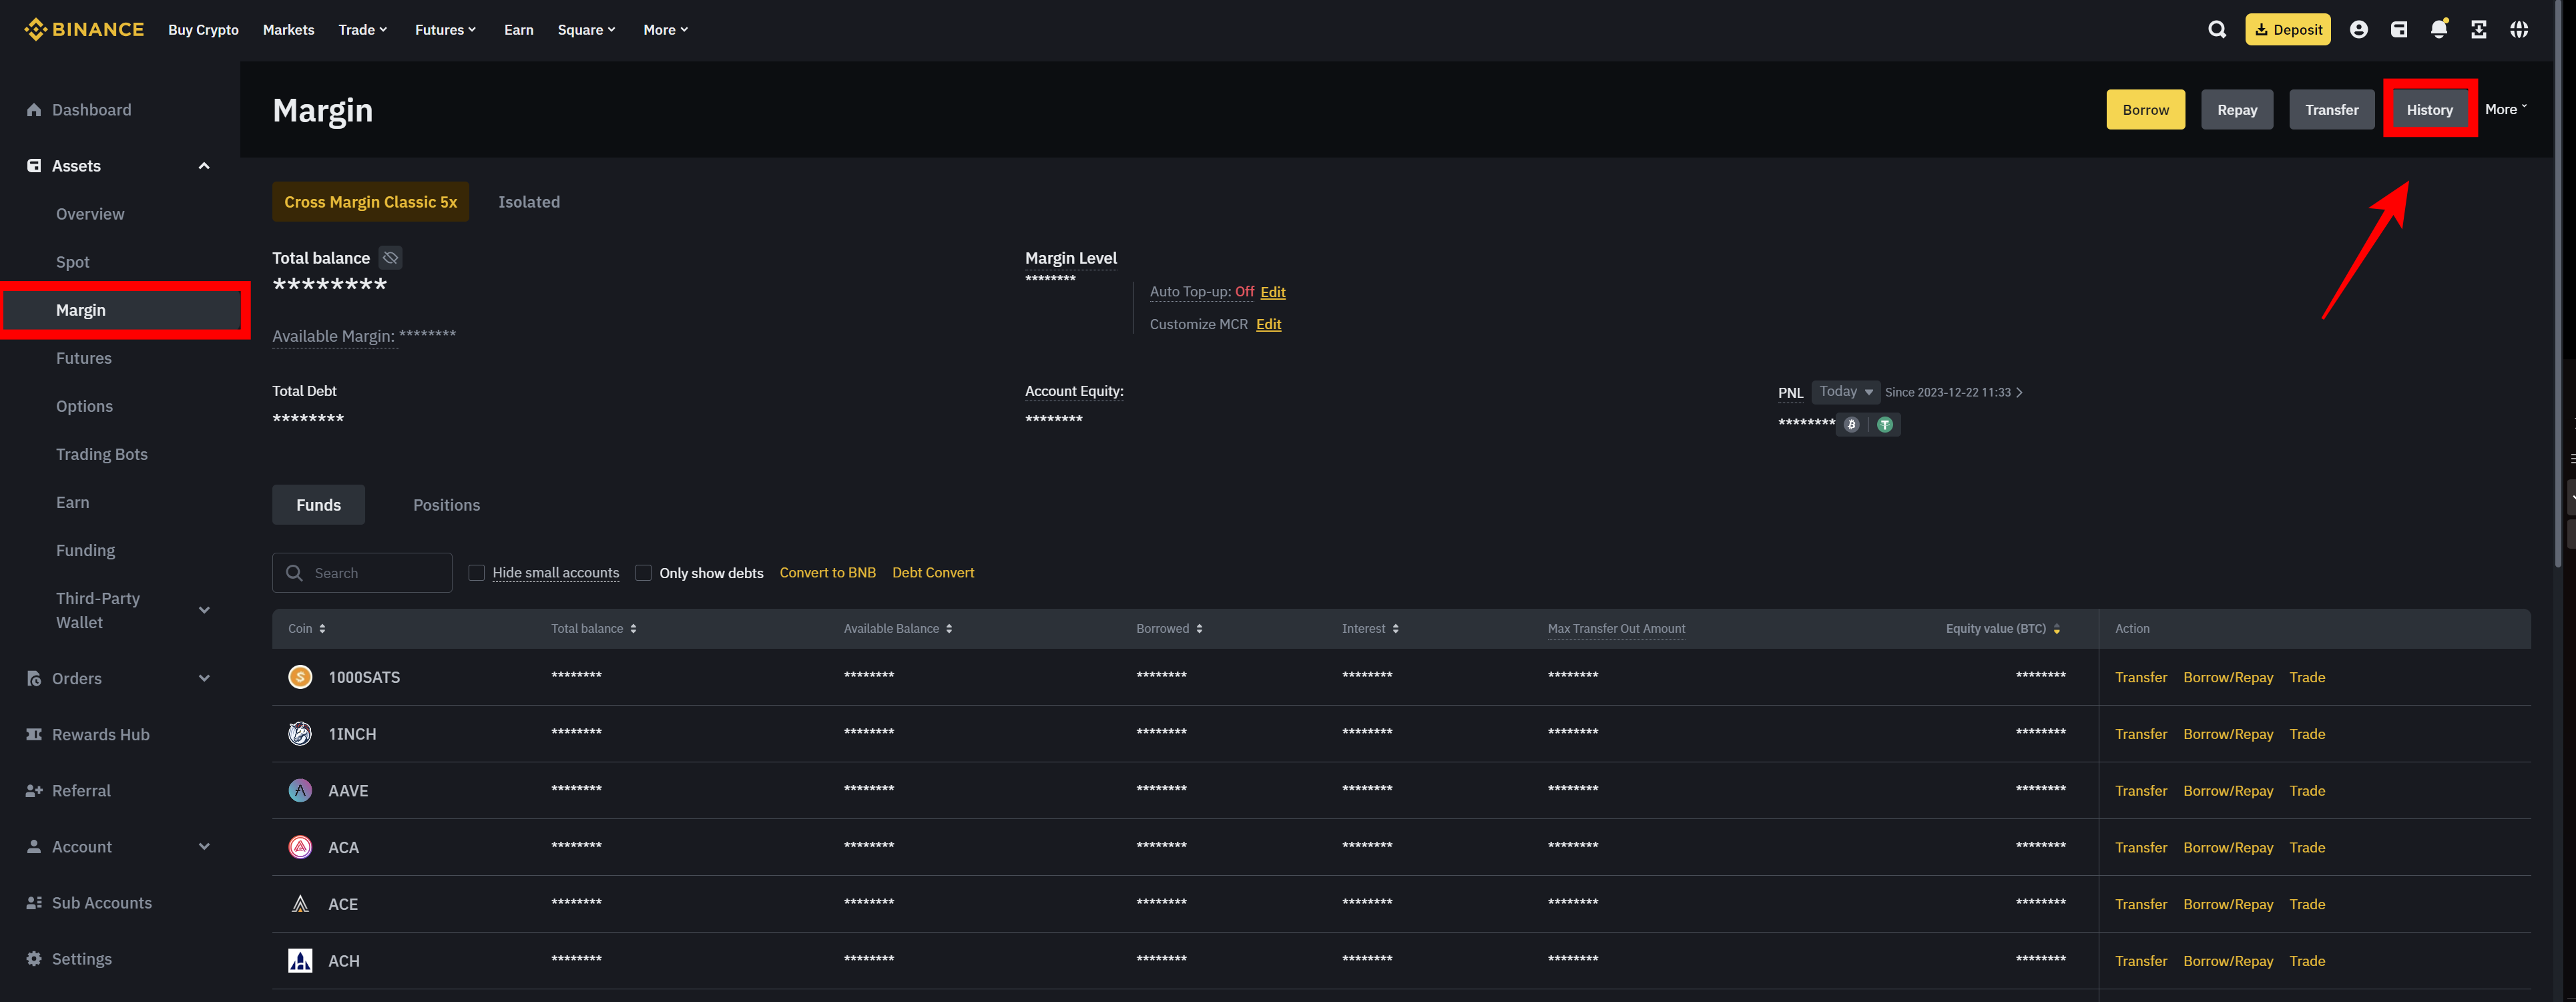Image resolution: width=2576 pixels, height=1002 pixels.
Task: Click Trade in 1INCH row
Action: 2306,734
